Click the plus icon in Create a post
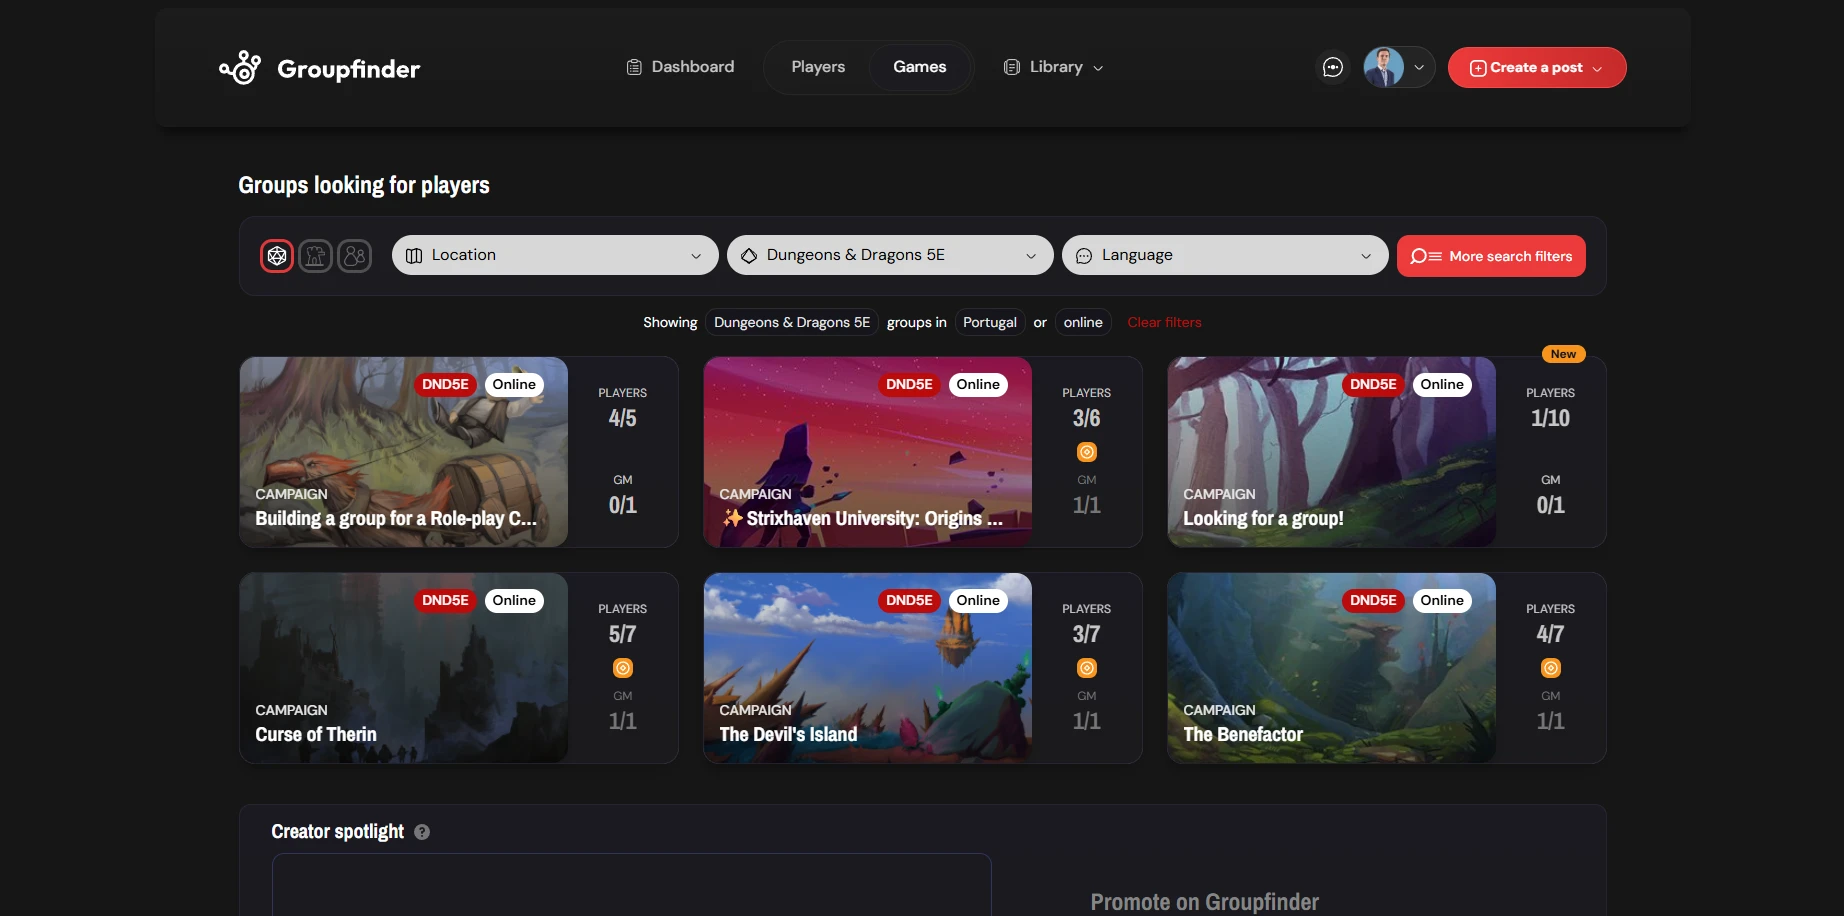1844x916 pixels. coord(1478,68)
